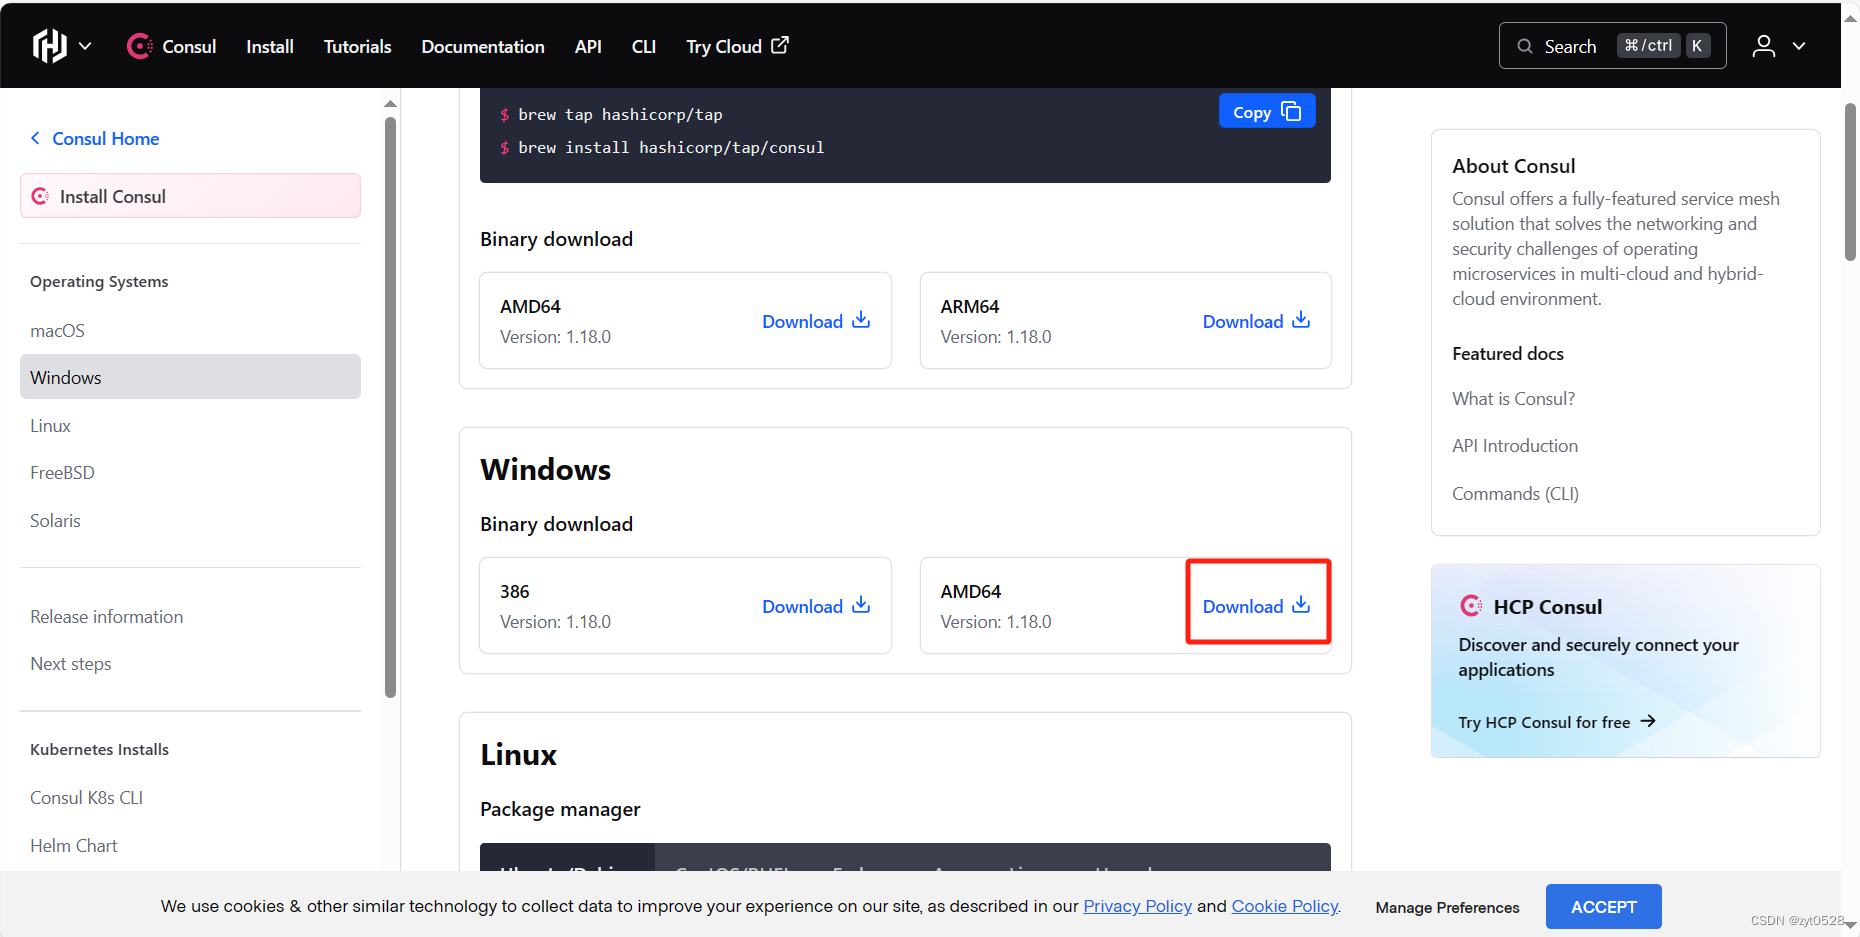
Task: Open Consul K8s CLI sidebar link
Action: click(87, 797)
